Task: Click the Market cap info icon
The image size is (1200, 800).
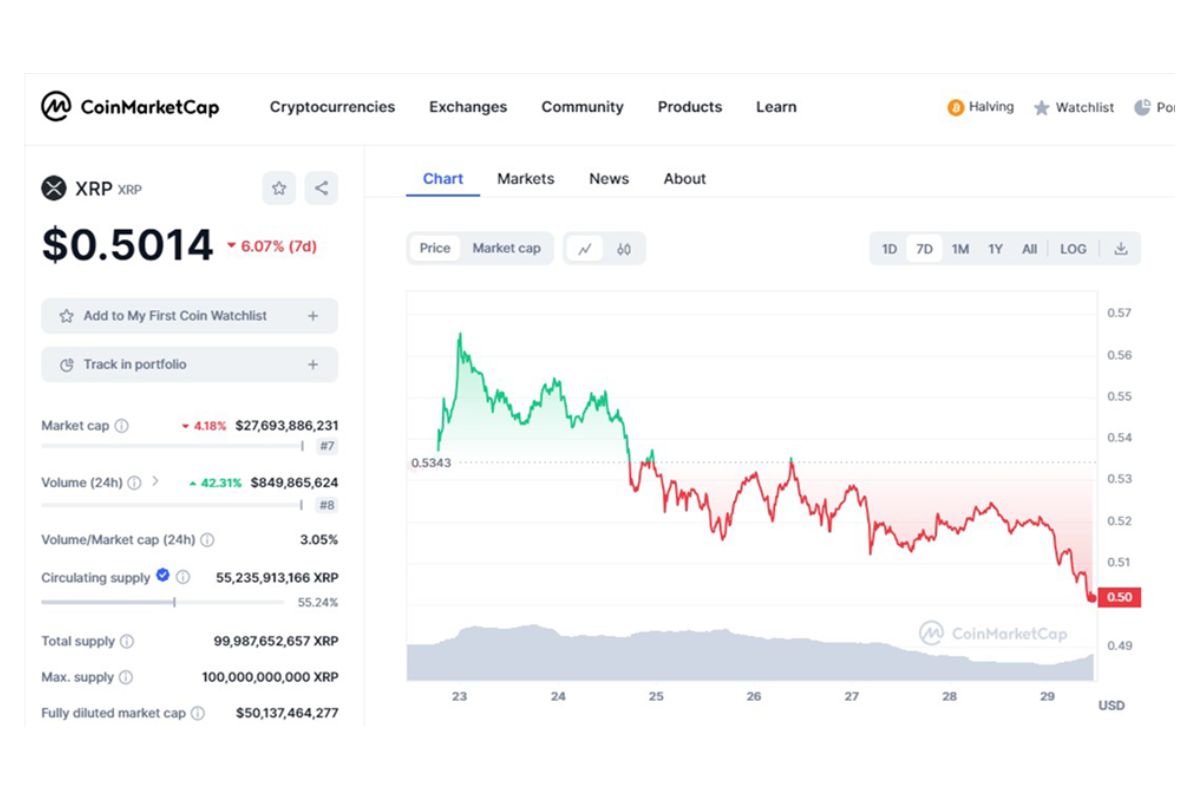Action: (x=122, y=426)
